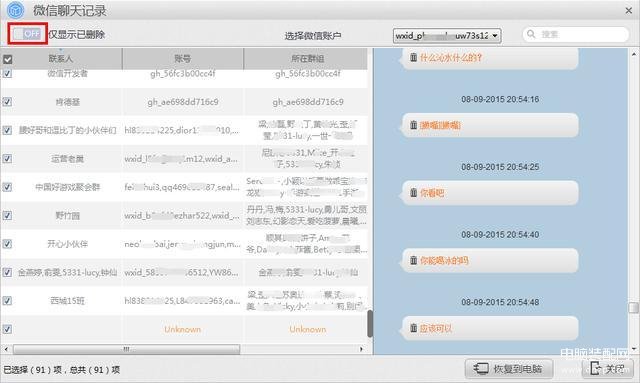Close the 微信聊天记录 window
The width and height of the screenshot is (640, 383).
click(x=629, y=11)
